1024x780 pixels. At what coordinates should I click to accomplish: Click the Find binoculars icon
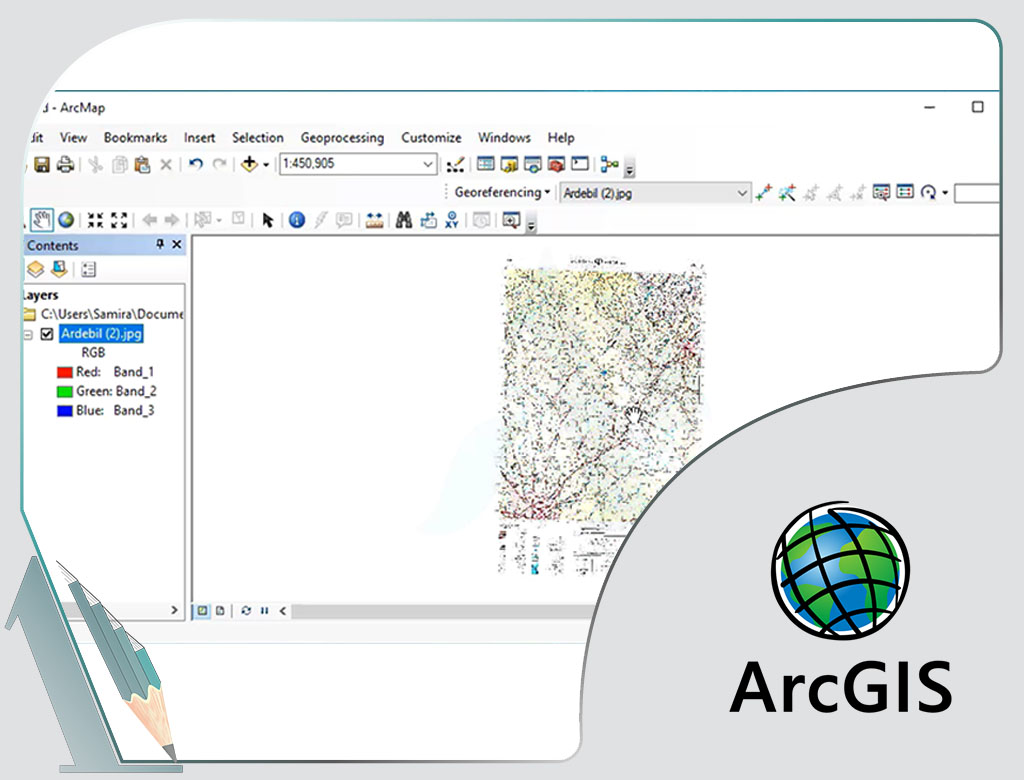click(x=404, y=220)
